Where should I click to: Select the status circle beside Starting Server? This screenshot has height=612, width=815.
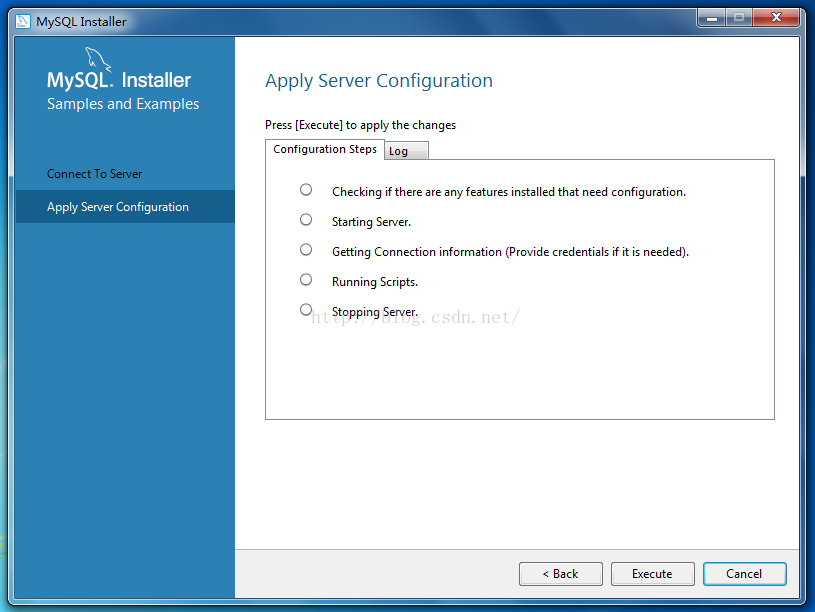[x=306, y=220]
